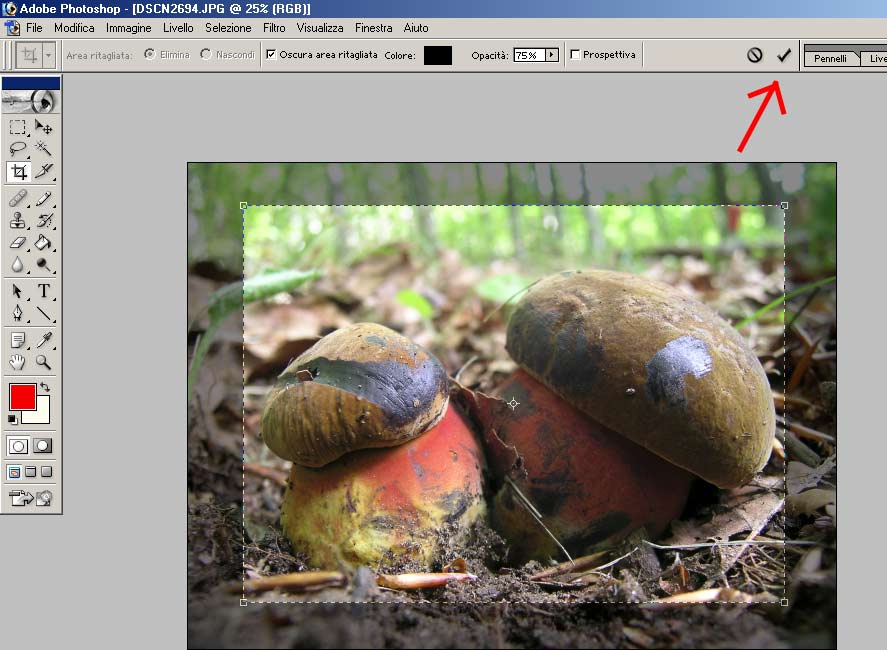Click the Opacità percentage input field
Viewport: 887px width, 650px height.
click(x=528, y=55)
